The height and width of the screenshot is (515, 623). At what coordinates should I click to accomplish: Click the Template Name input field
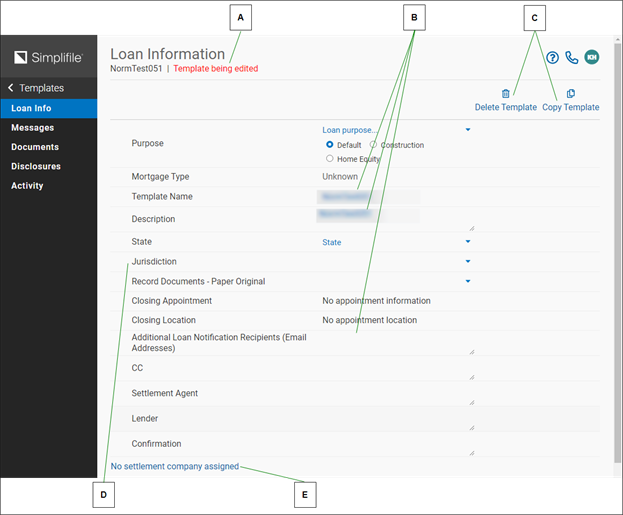click(368, 197)
